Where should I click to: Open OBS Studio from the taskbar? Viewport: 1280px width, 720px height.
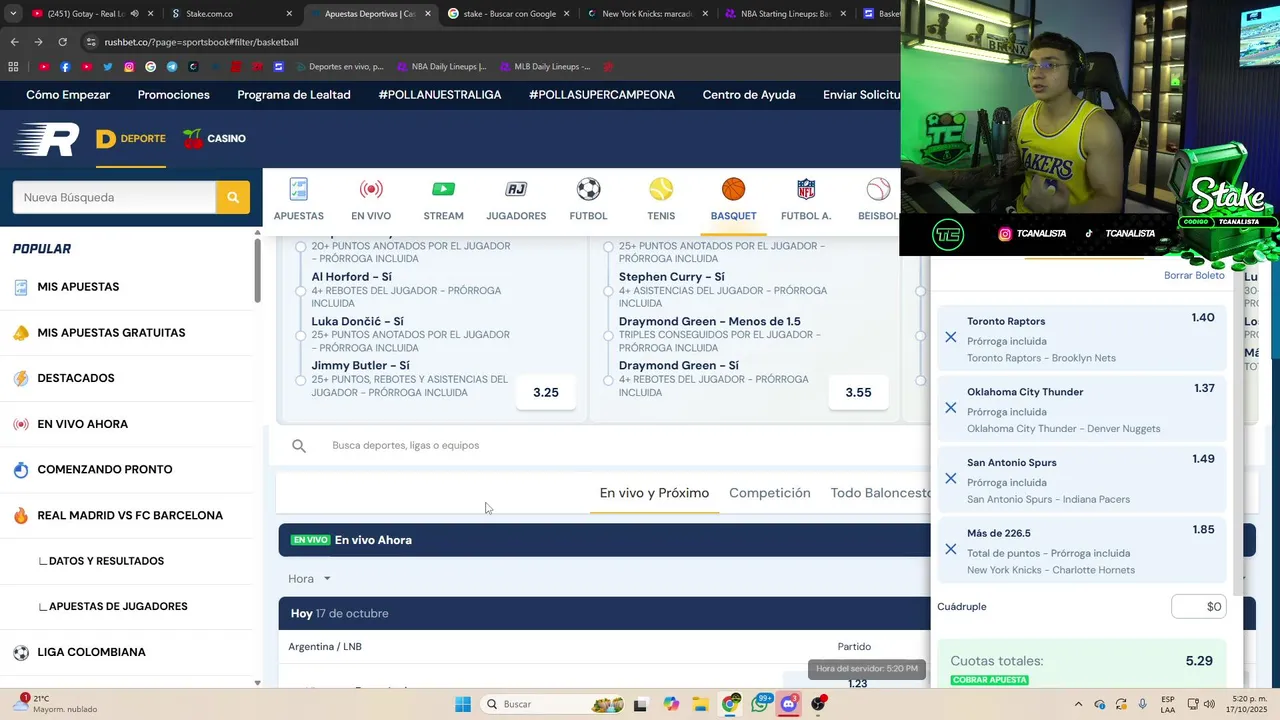coord(818,704)
